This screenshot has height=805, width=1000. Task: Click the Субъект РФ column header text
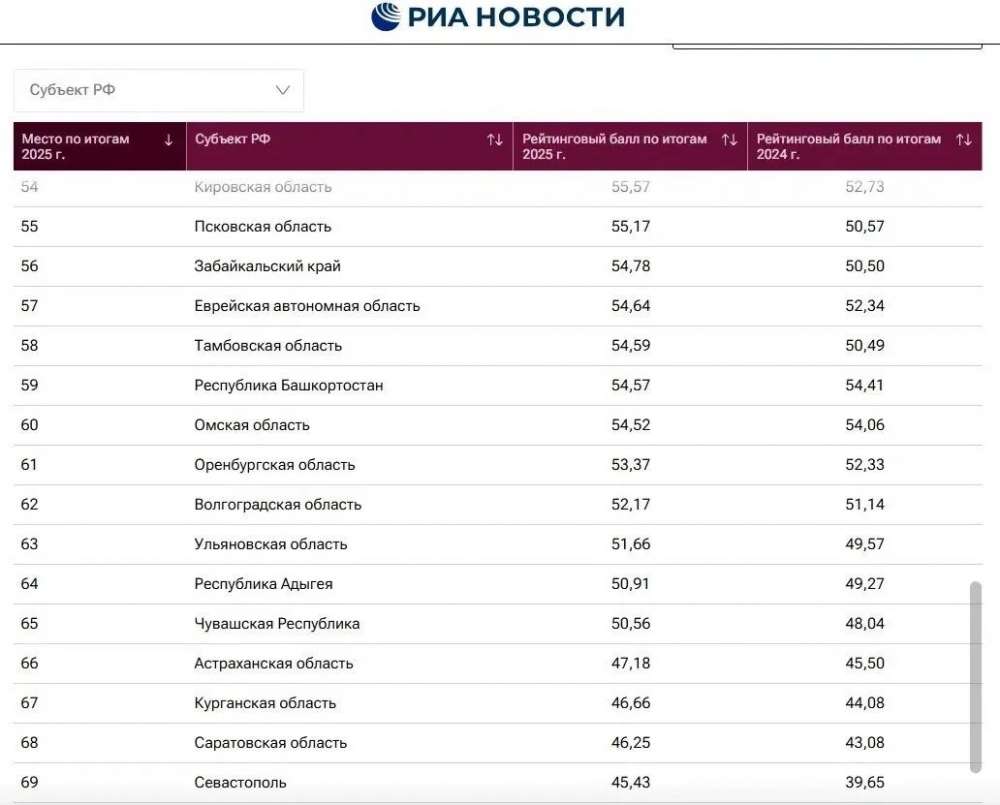pyautogui.click(x=232, y=139)
